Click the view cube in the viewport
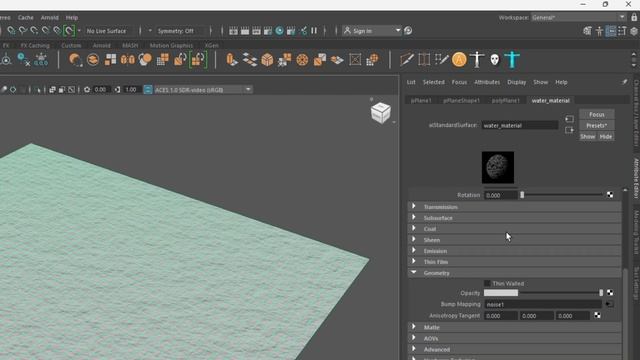Screen dimensions: 640x360 [x=381, y=113]
